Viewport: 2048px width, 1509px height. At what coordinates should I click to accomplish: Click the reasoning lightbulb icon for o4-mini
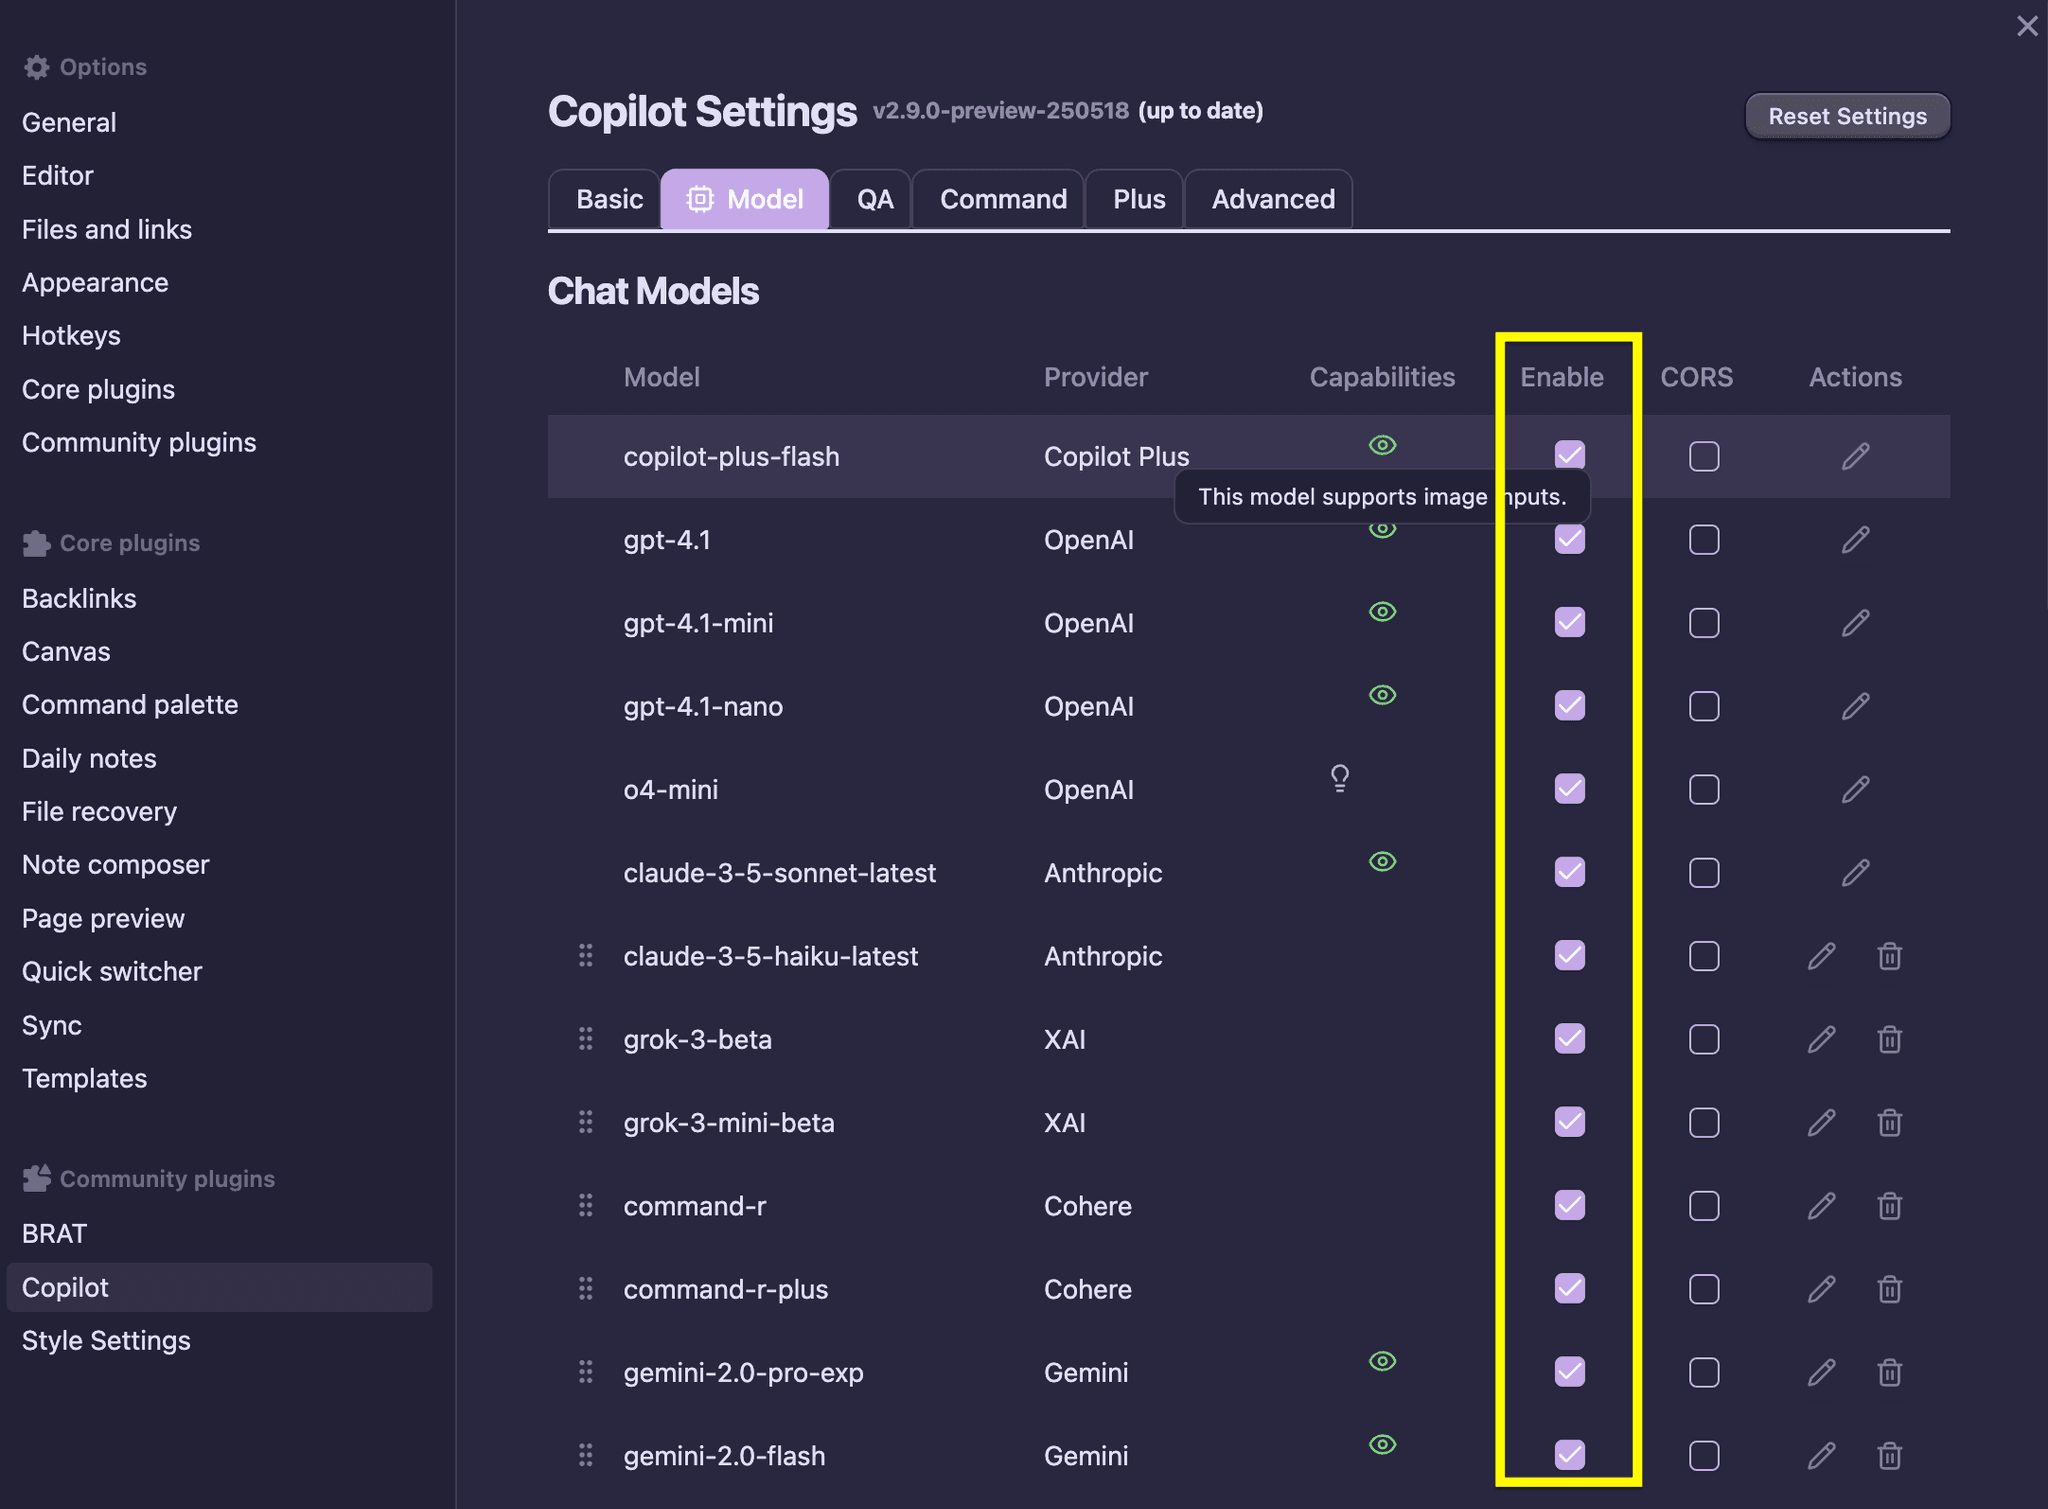coord(1340,779)
